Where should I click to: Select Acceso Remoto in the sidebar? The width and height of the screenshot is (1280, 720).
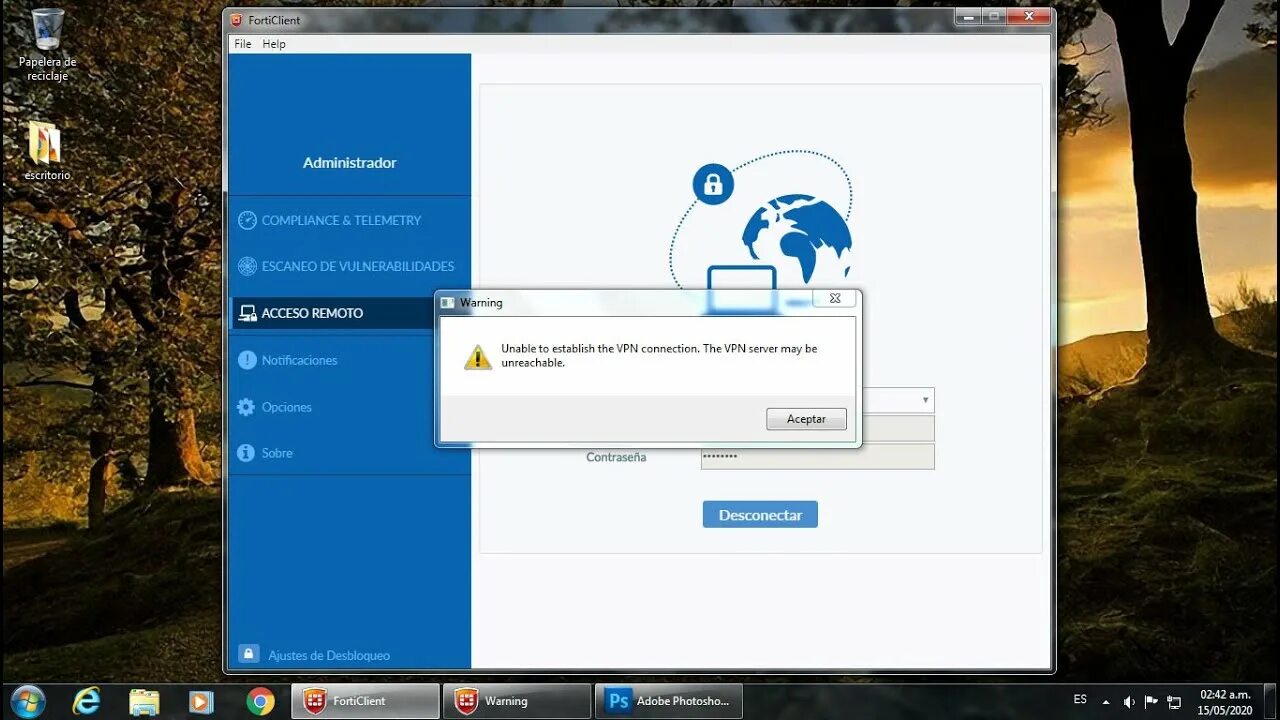tap(349, 313)
